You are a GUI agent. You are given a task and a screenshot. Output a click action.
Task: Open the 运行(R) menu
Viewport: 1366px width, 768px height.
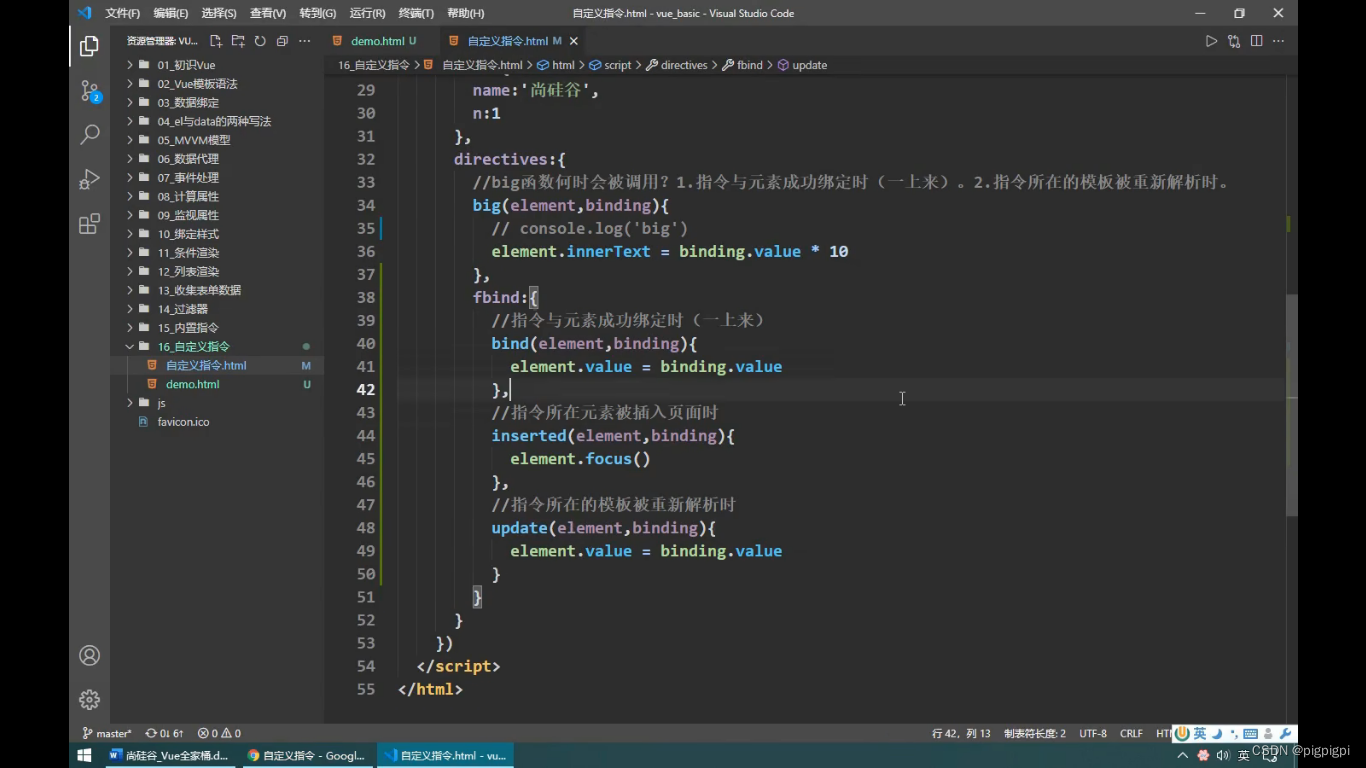coord(367,13)
